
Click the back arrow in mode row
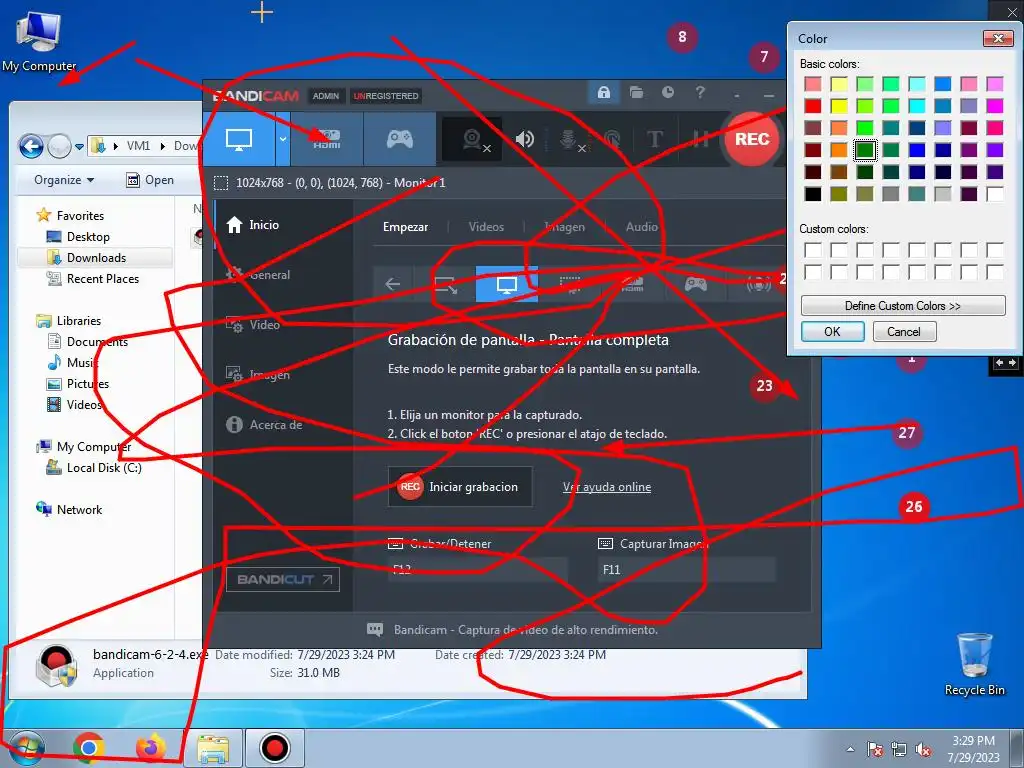pyautogui.click(x=392, y=284)
